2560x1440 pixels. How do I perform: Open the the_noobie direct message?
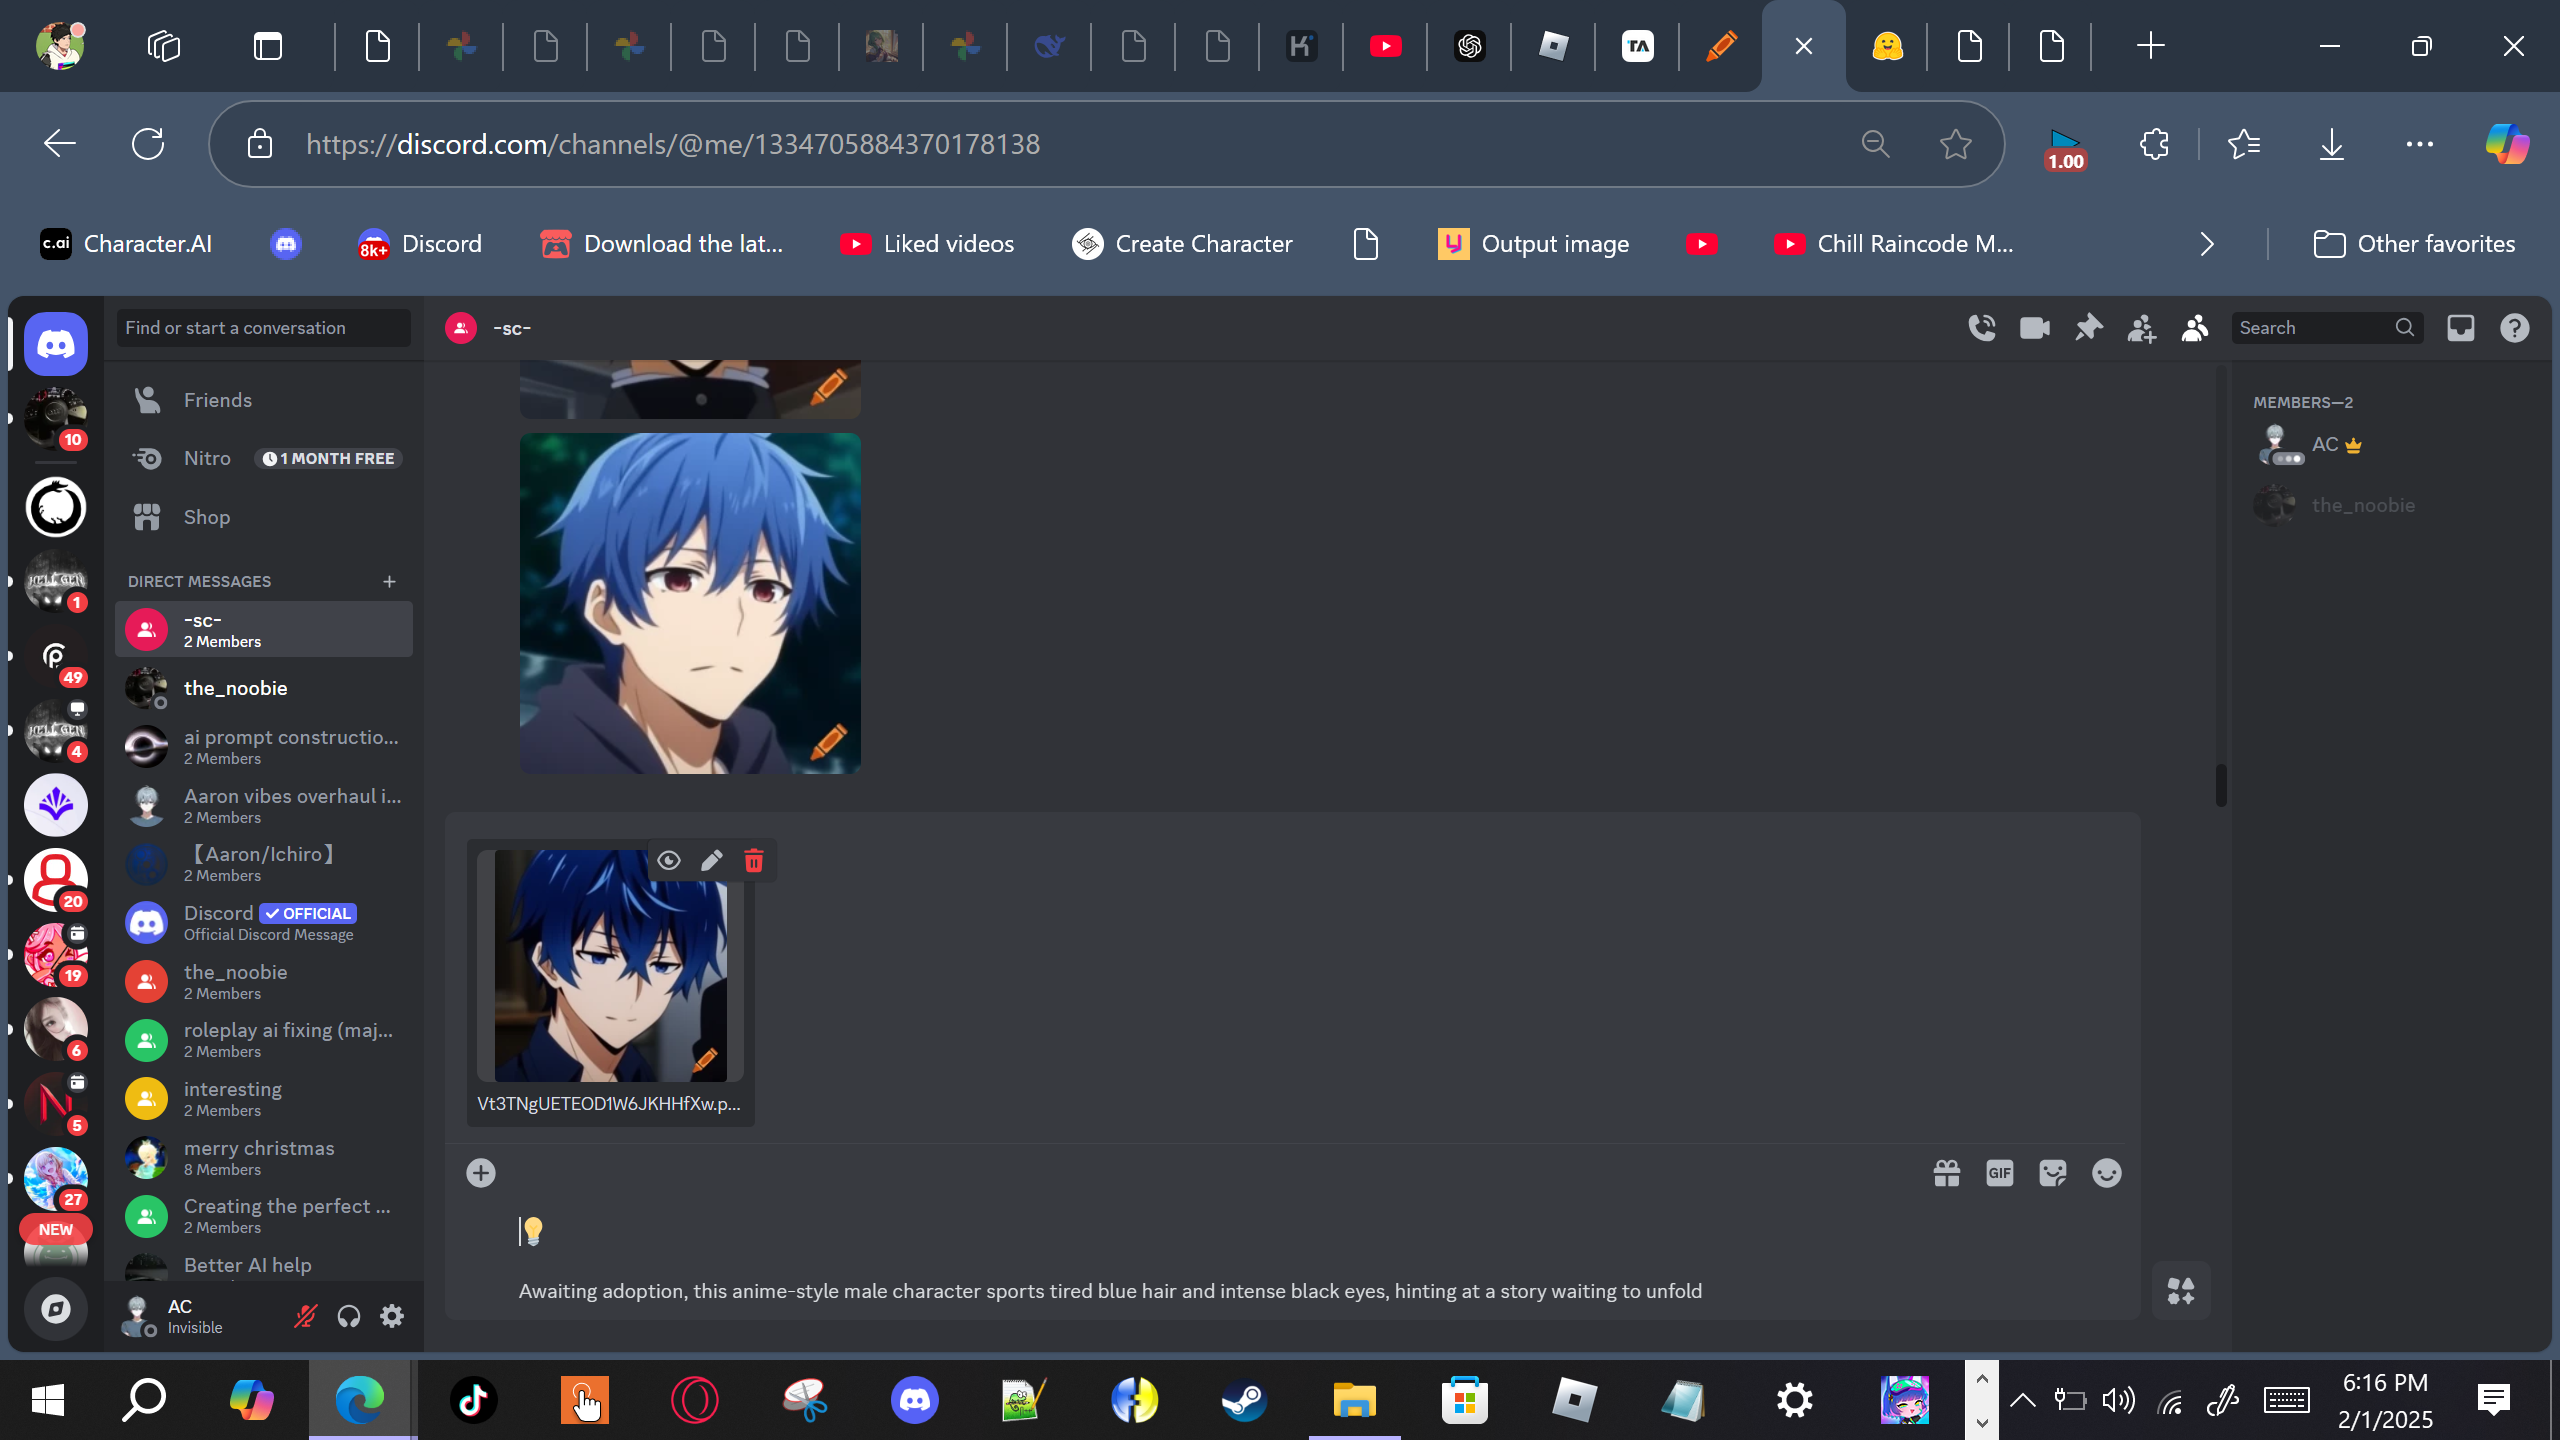(236, 688)
